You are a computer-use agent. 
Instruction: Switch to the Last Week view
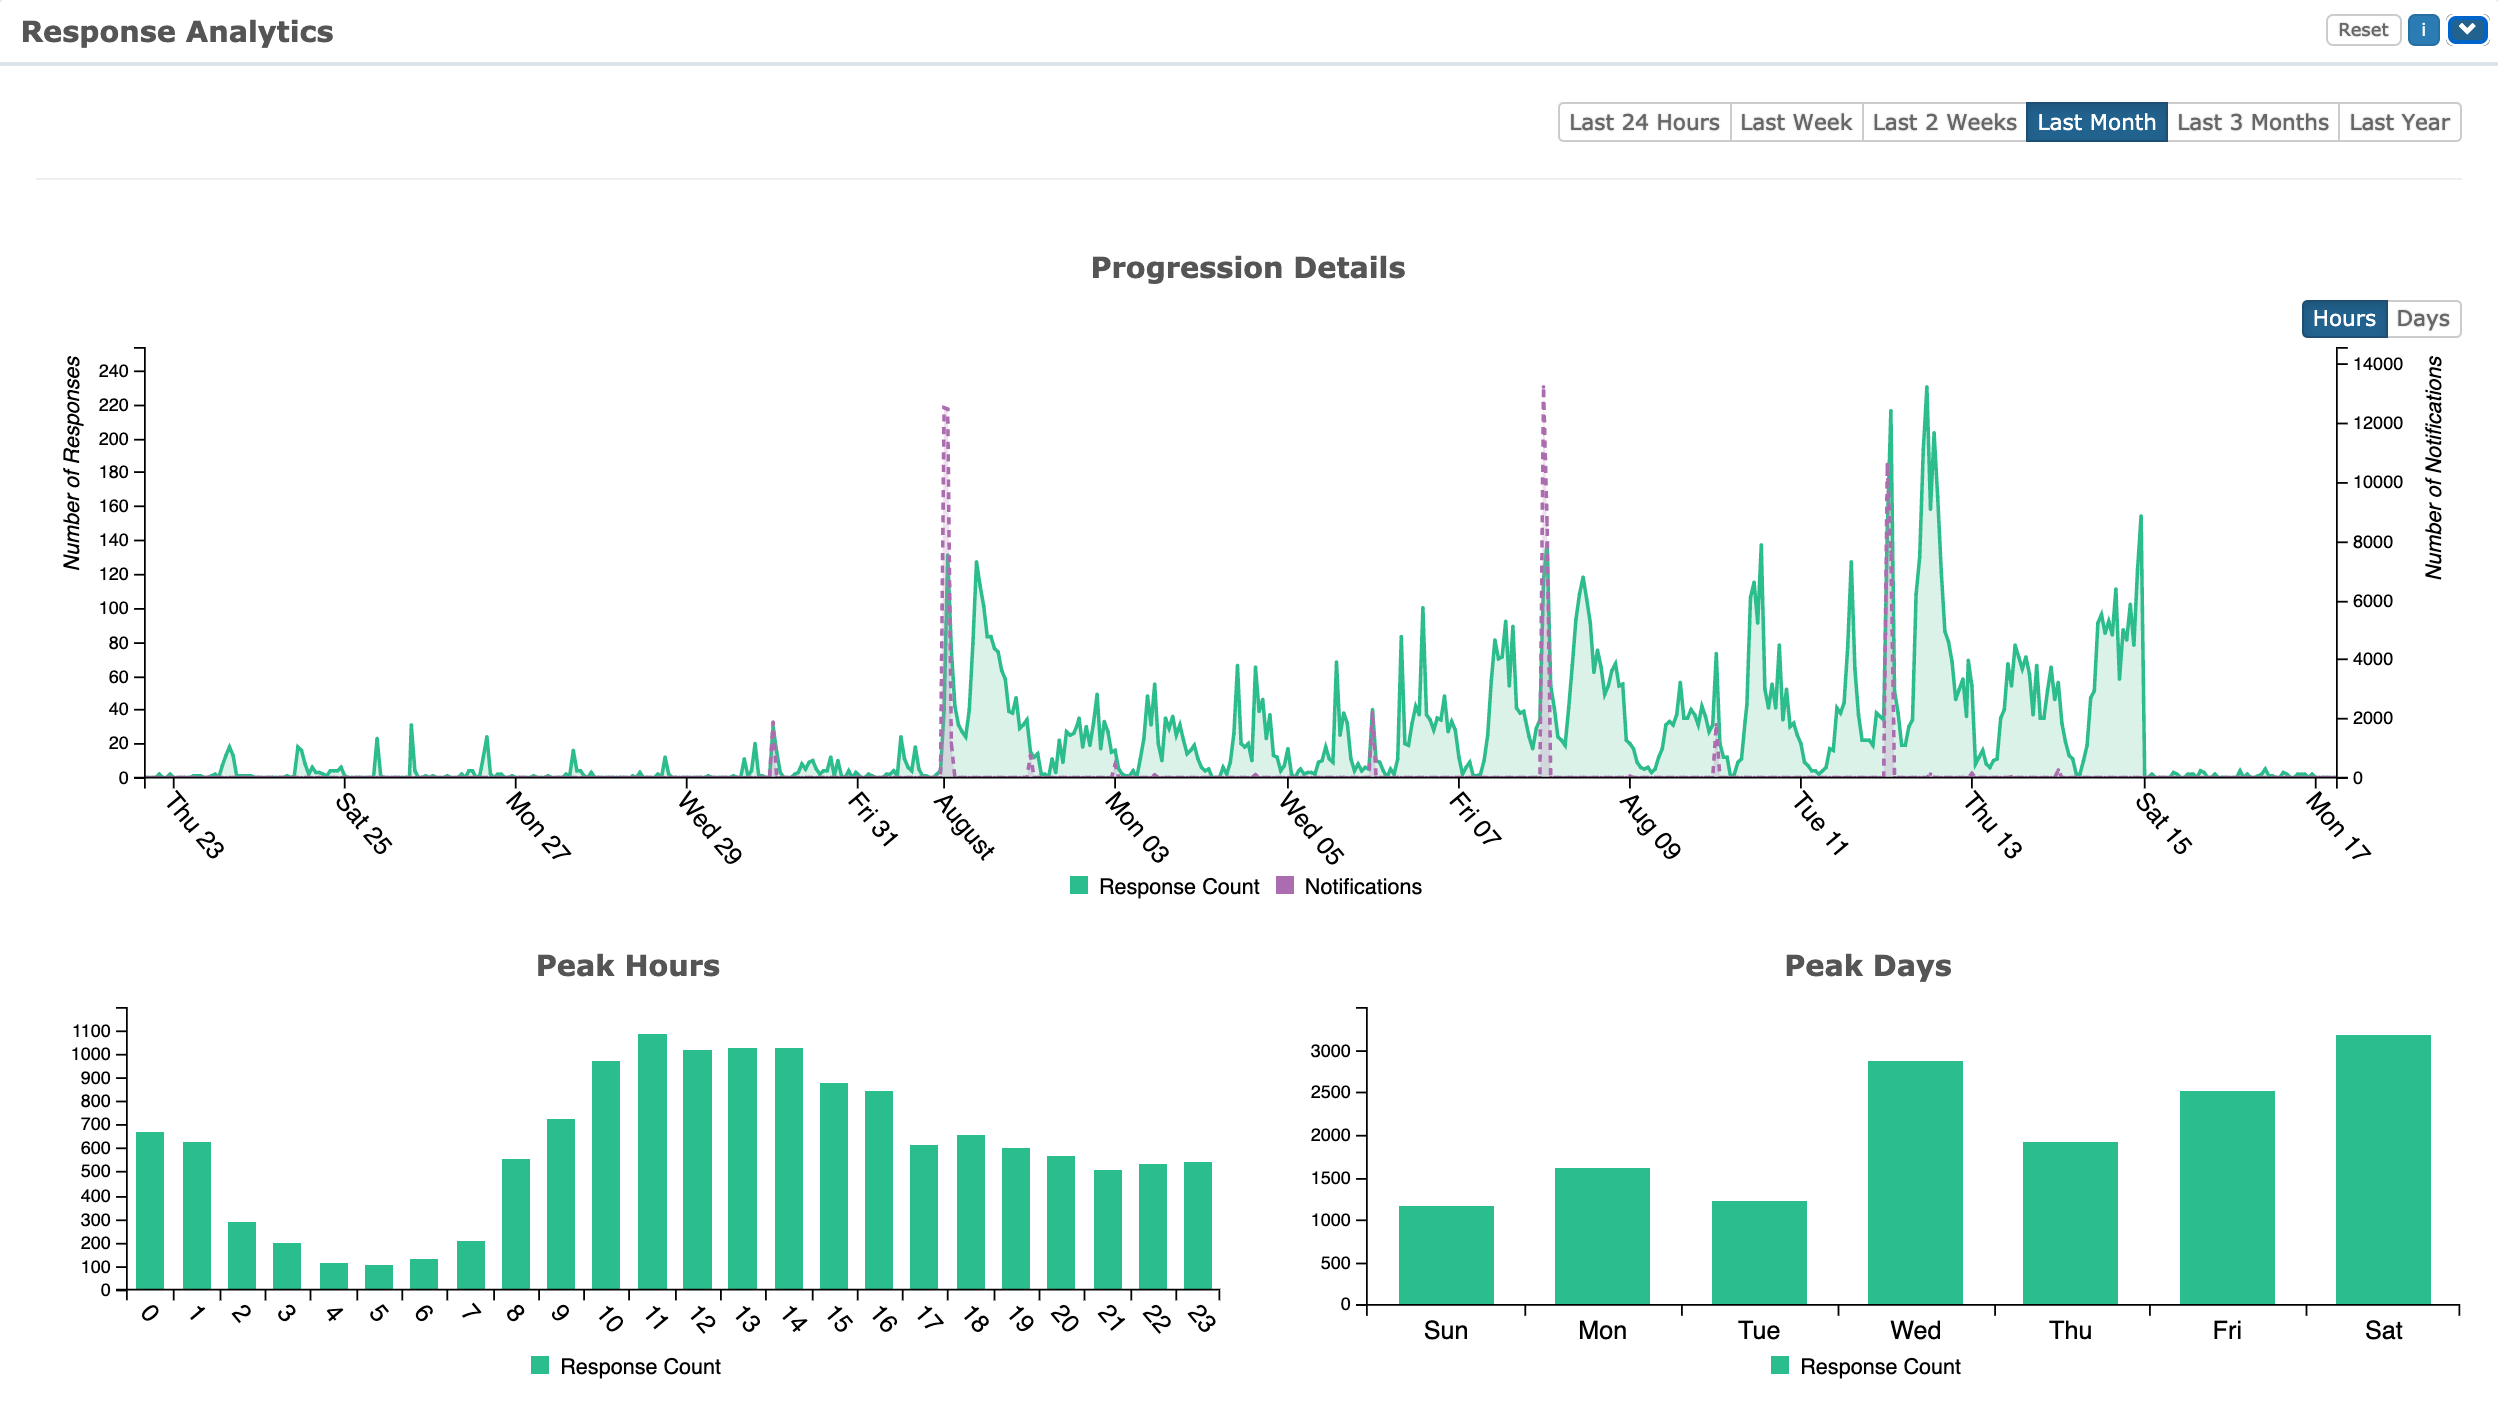1796,122
